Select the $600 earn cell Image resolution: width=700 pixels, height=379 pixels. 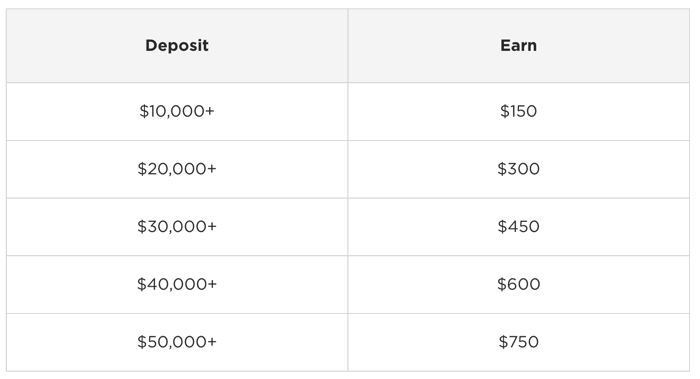click(519, 284)
